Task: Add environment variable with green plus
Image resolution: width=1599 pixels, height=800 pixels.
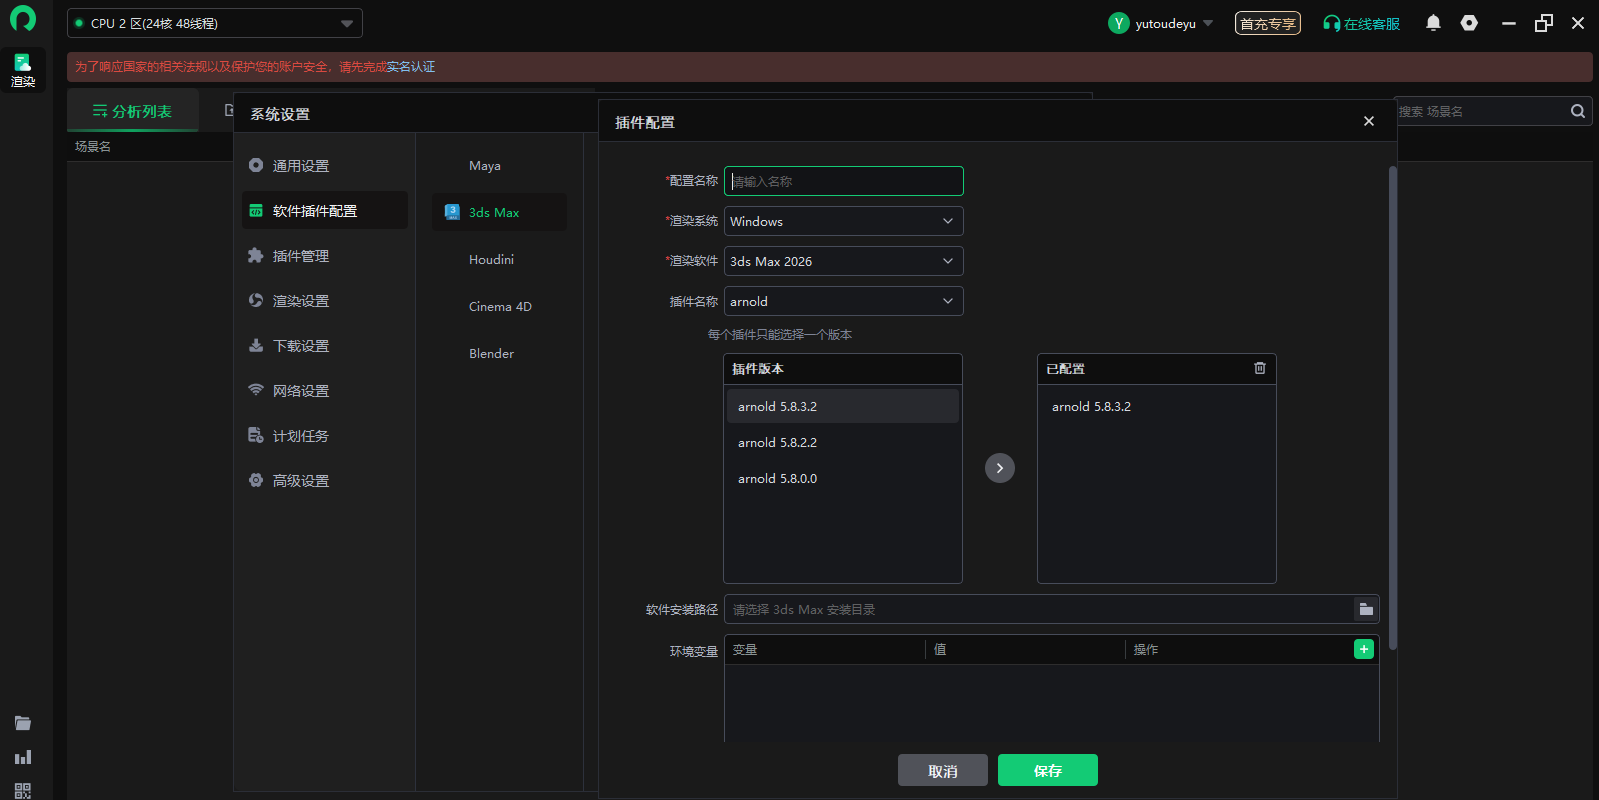Action: pyautogui.click(x=1363, y=649)
